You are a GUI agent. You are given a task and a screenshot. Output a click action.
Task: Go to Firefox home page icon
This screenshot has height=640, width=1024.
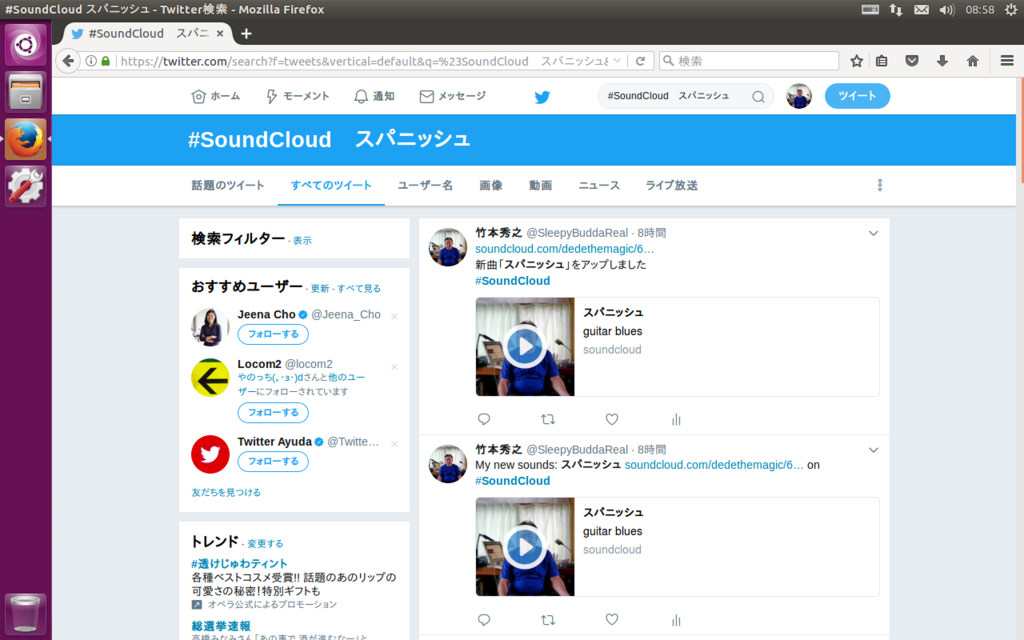(x=972, y=61)
